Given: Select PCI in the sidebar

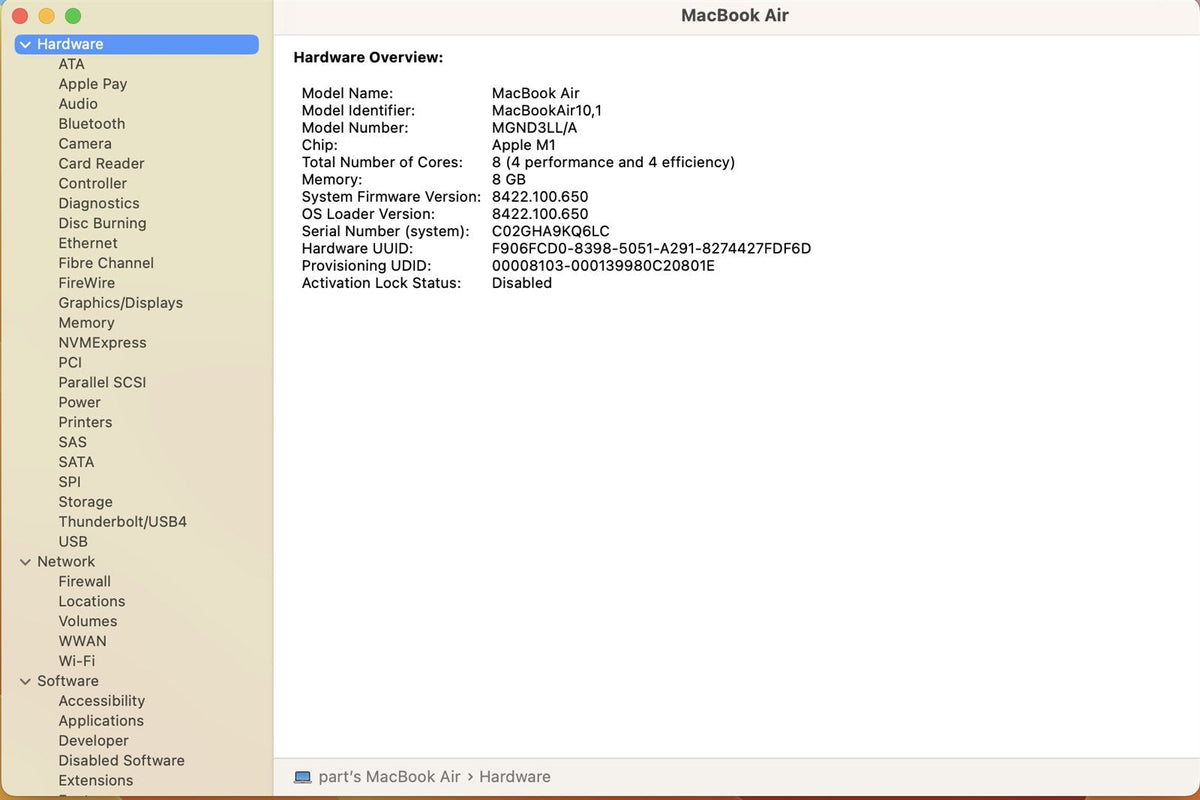Looking at the screenshot, I should [70, 363].
